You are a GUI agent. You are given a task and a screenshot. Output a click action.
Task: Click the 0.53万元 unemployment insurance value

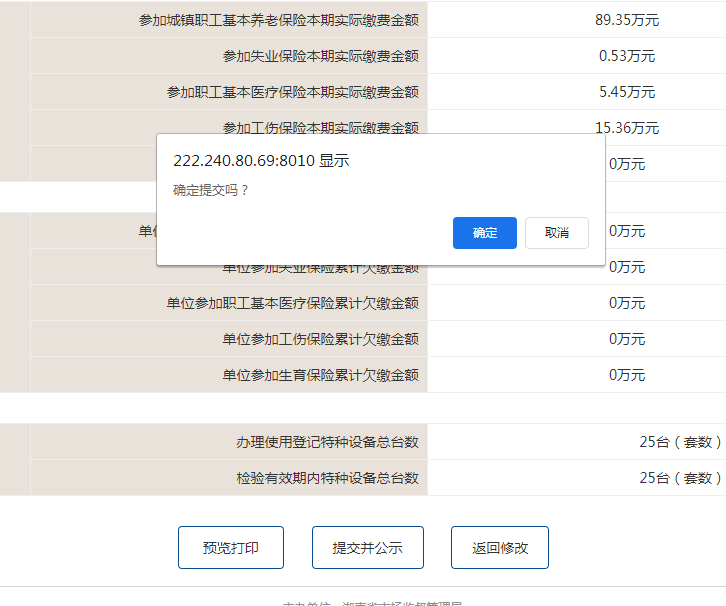[x=626, y=56]
